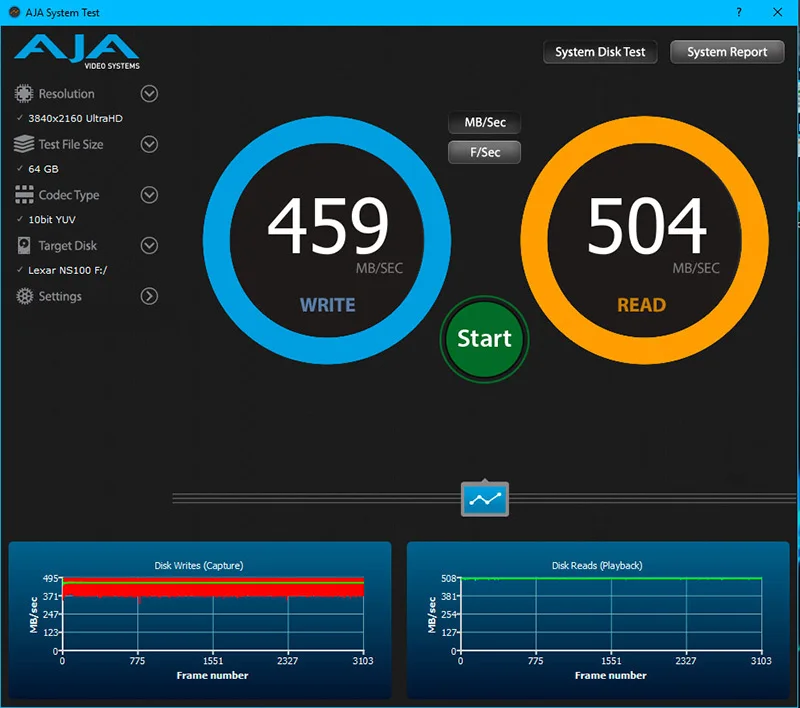
Task: Start the disk benchmark test
Action: [484, 339]
